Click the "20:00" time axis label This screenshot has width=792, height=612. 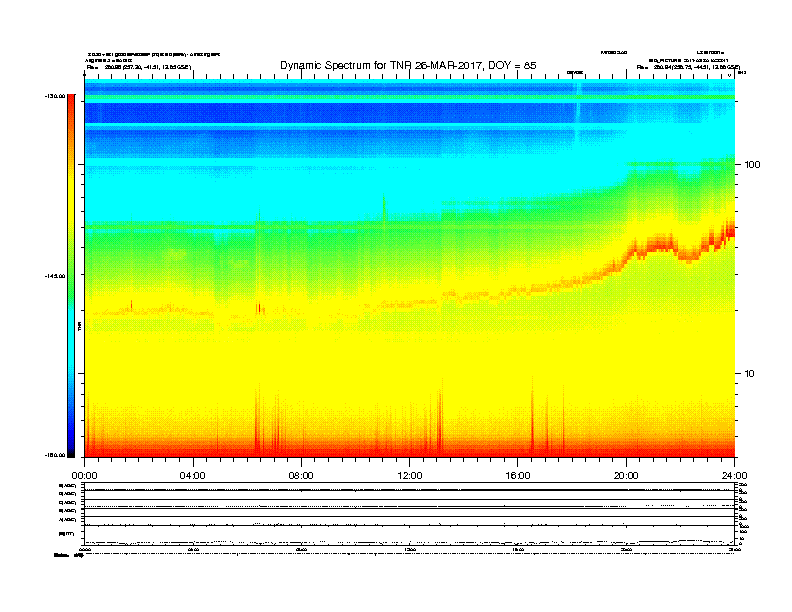[626, 476]
